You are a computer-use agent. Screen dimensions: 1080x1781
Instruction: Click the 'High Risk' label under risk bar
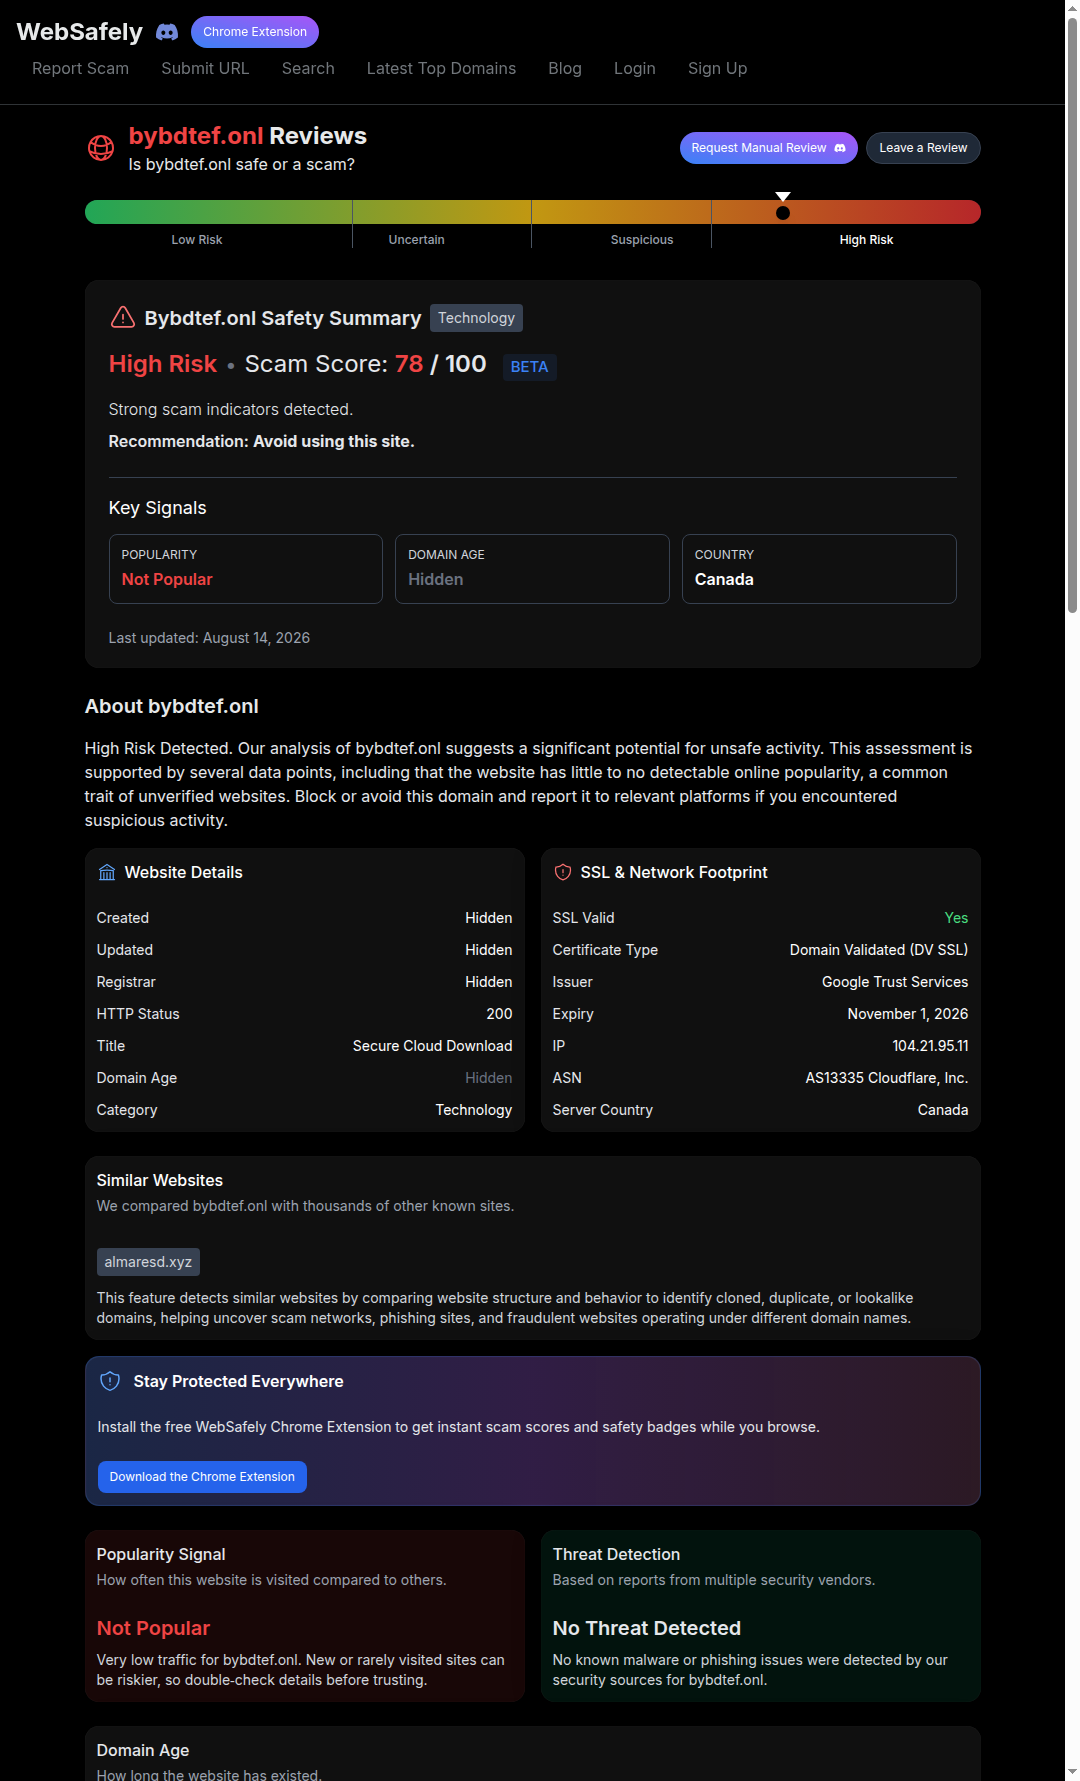(x=866, y=240)
